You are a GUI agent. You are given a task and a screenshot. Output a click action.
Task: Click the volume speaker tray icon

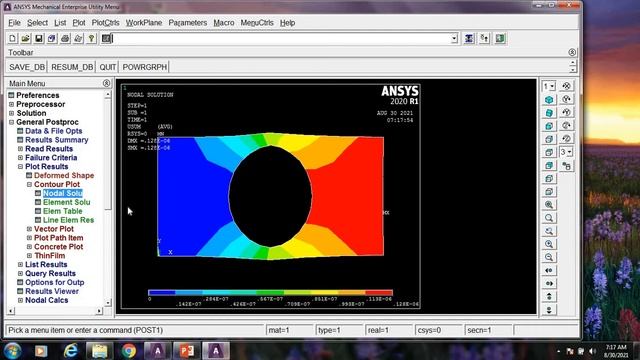pyautogui.click(x=593, y=351)
